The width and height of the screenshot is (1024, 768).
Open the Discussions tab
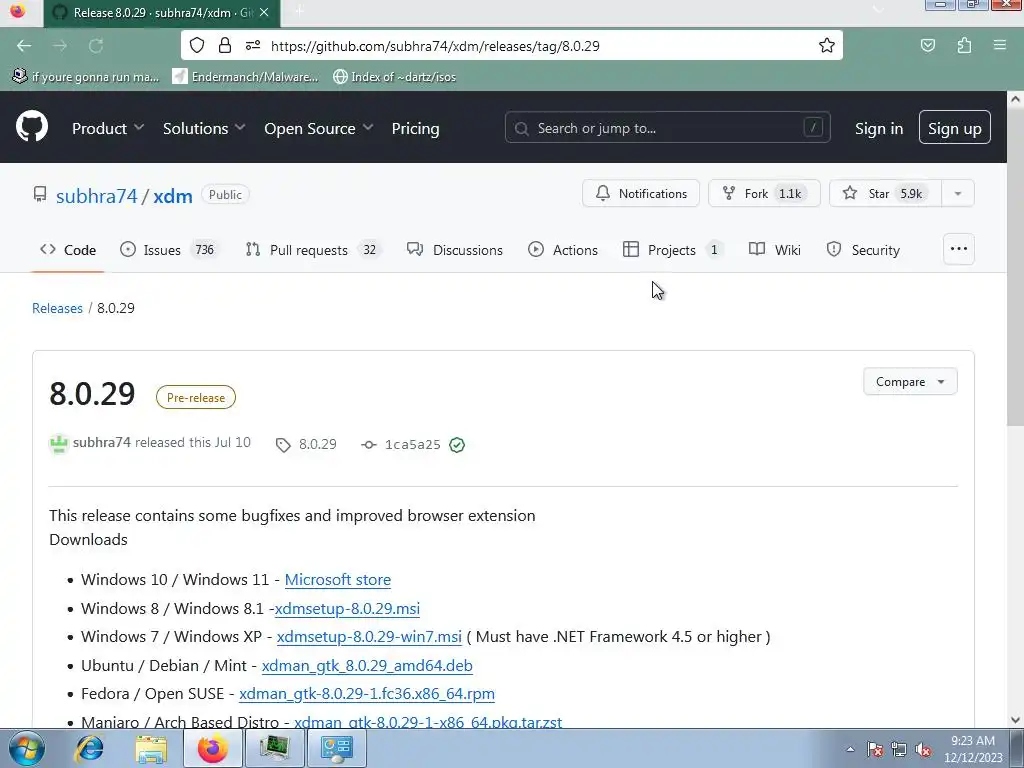pyautogui.click(x=455, y=249)
